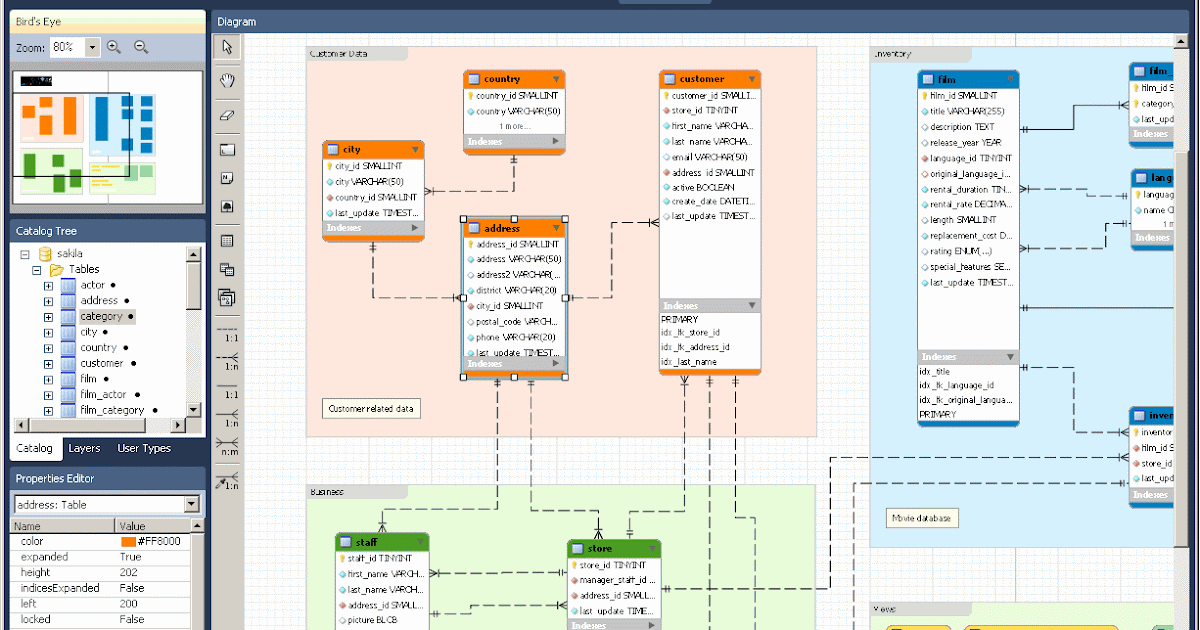
Task: Select the dashed 1:1 non-identifying relationship tool
Action: click(230, 333)
